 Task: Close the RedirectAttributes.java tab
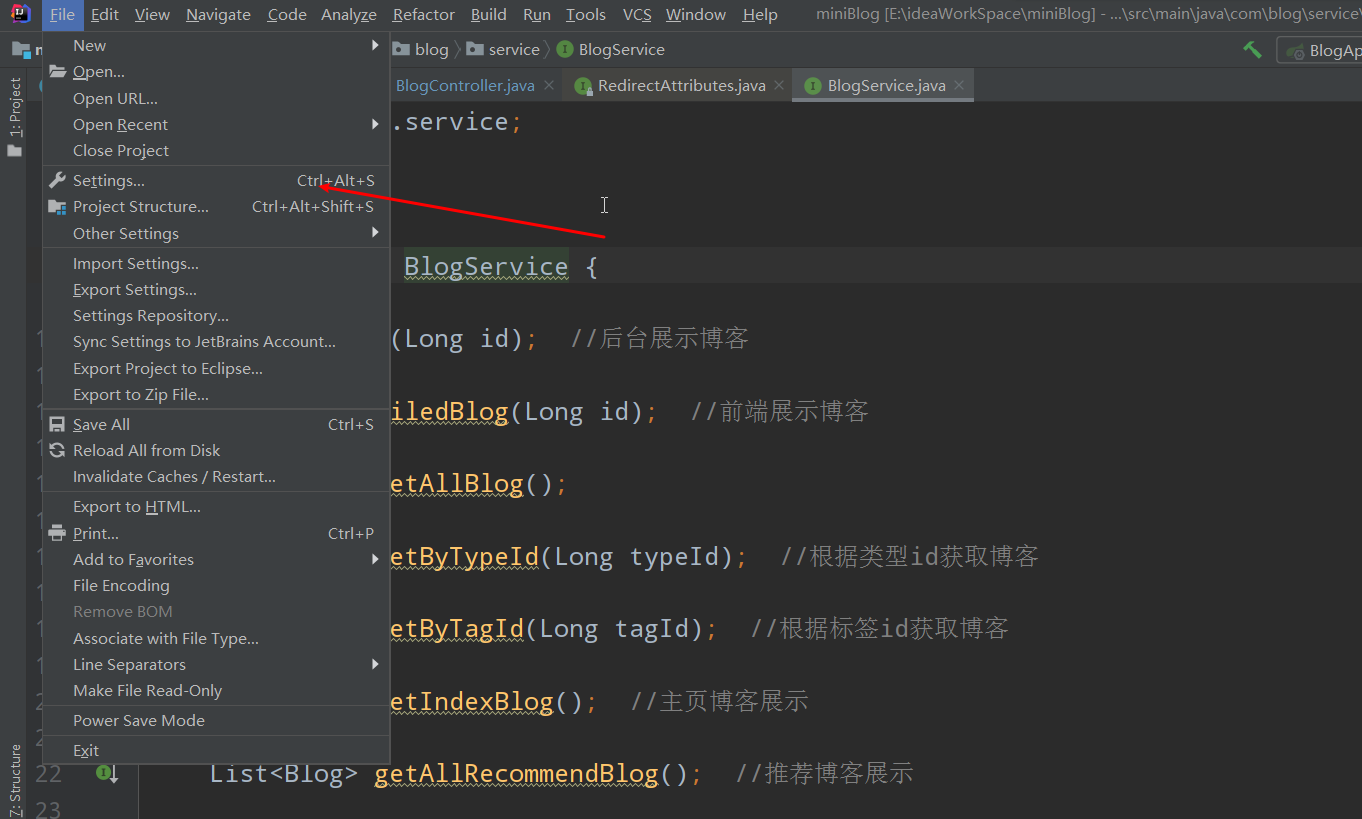coord(778,85)
